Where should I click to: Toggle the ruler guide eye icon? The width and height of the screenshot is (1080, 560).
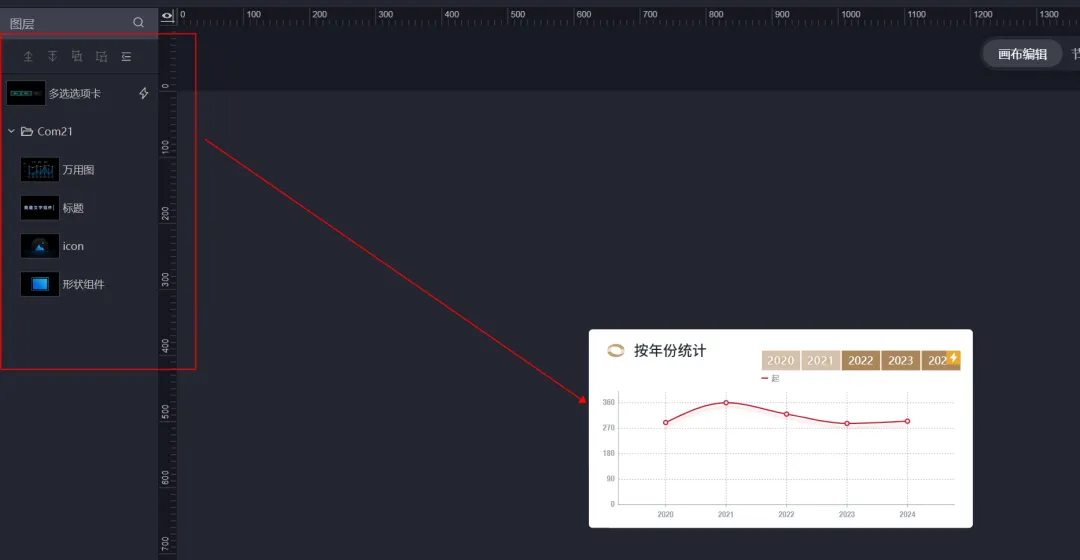(167, 16)
